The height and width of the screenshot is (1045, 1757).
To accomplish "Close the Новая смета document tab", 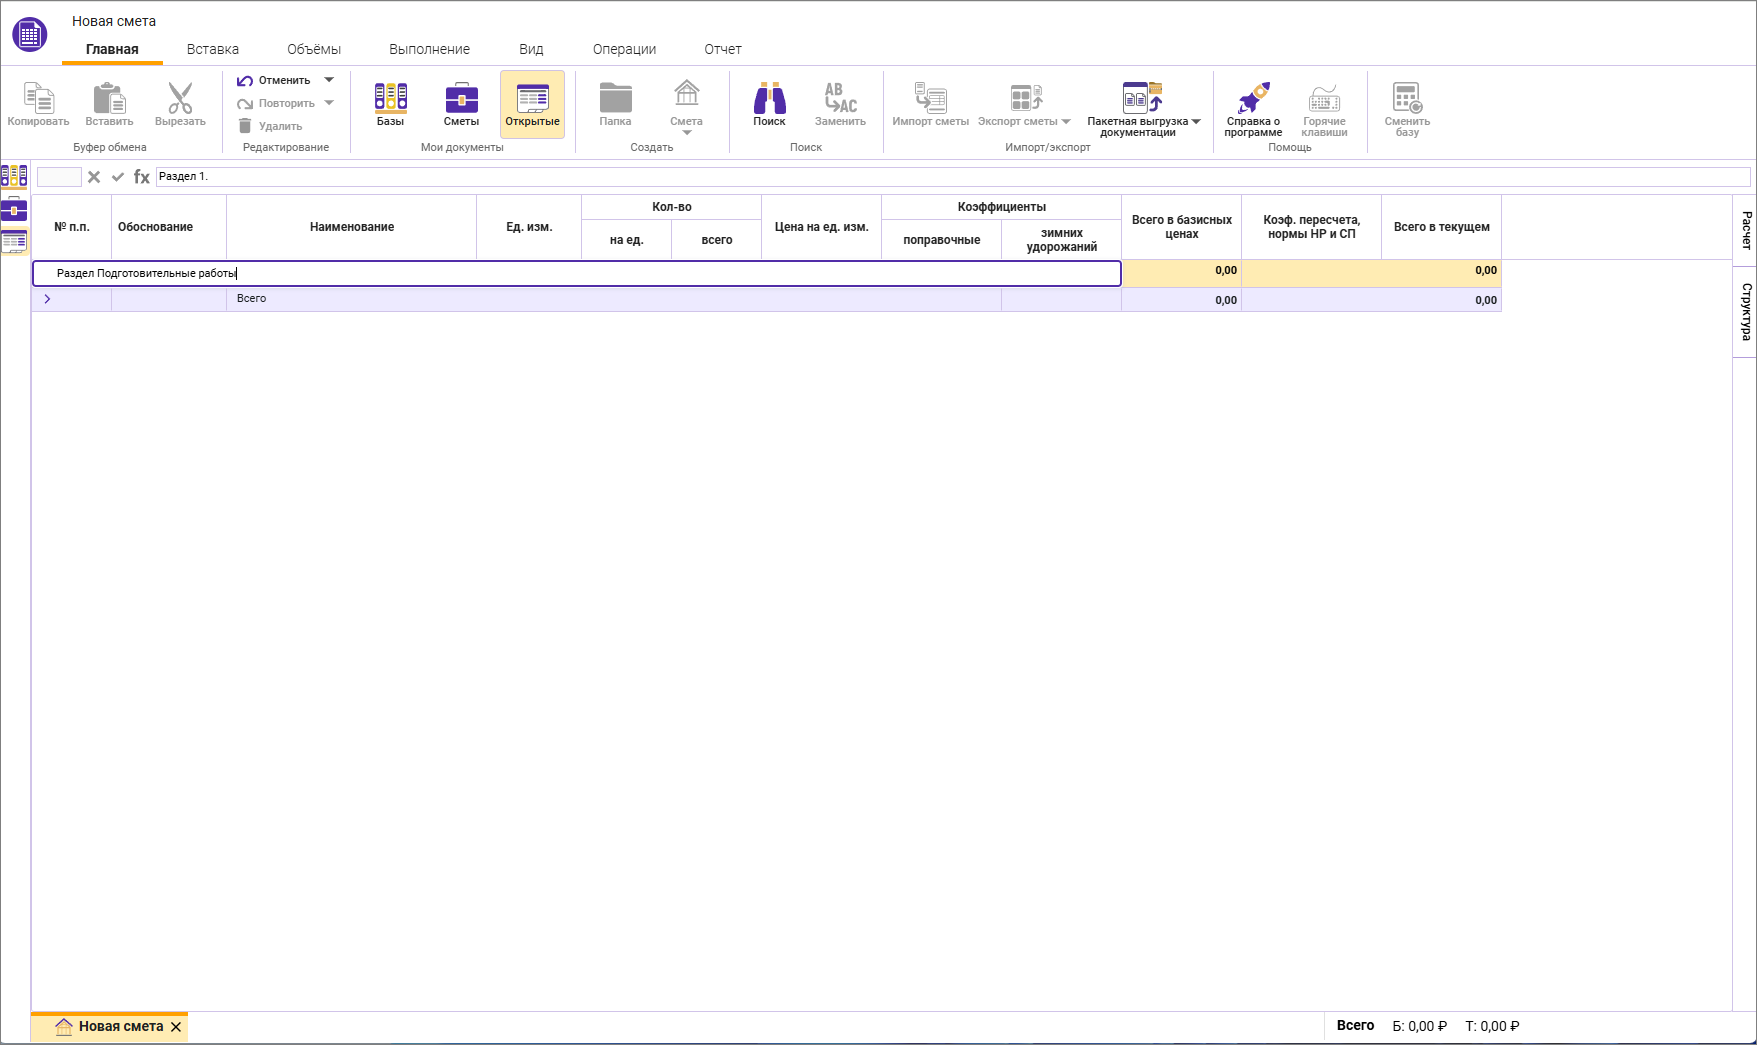I will [x=176, y=1027].
